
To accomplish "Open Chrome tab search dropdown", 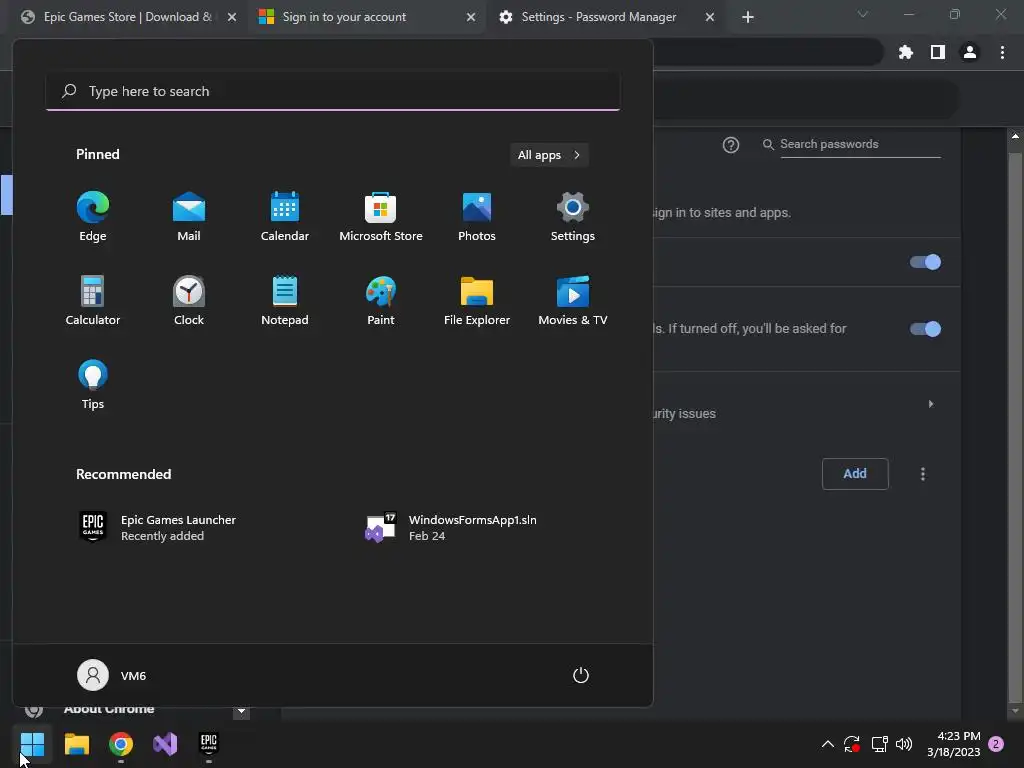I will pos(863,14).
